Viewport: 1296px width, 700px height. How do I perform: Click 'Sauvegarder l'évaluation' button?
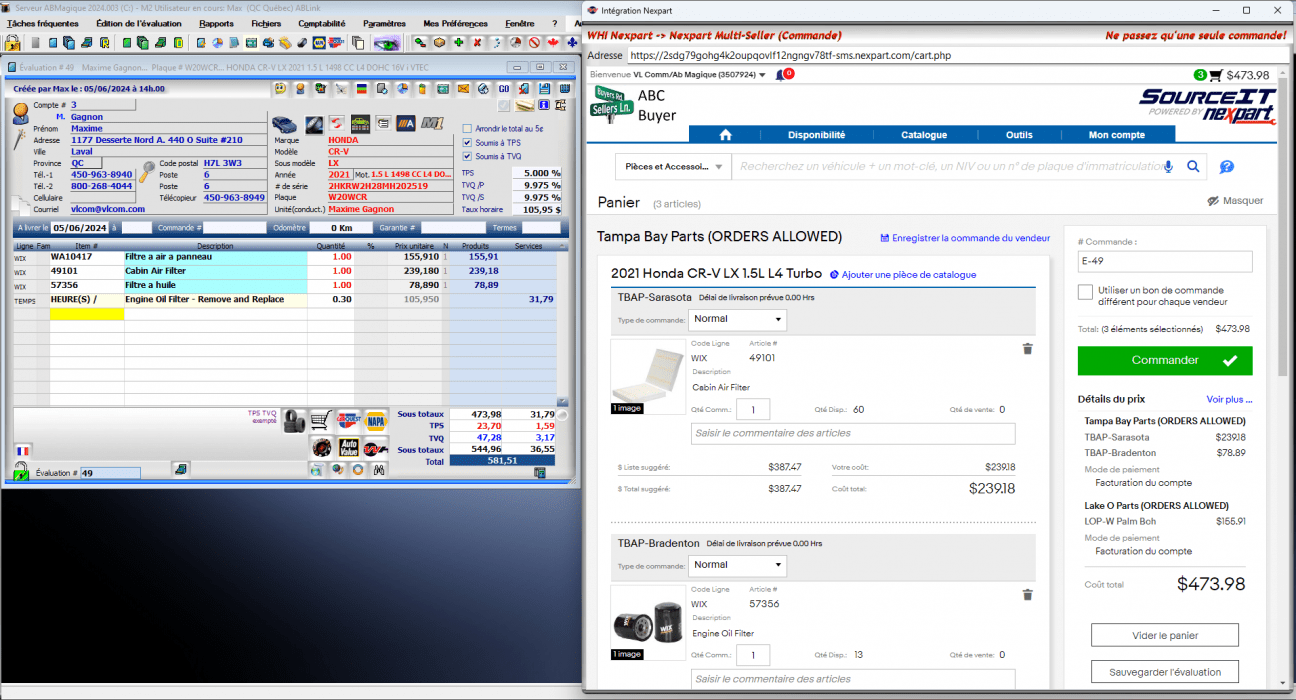[x=1165, y=671]
